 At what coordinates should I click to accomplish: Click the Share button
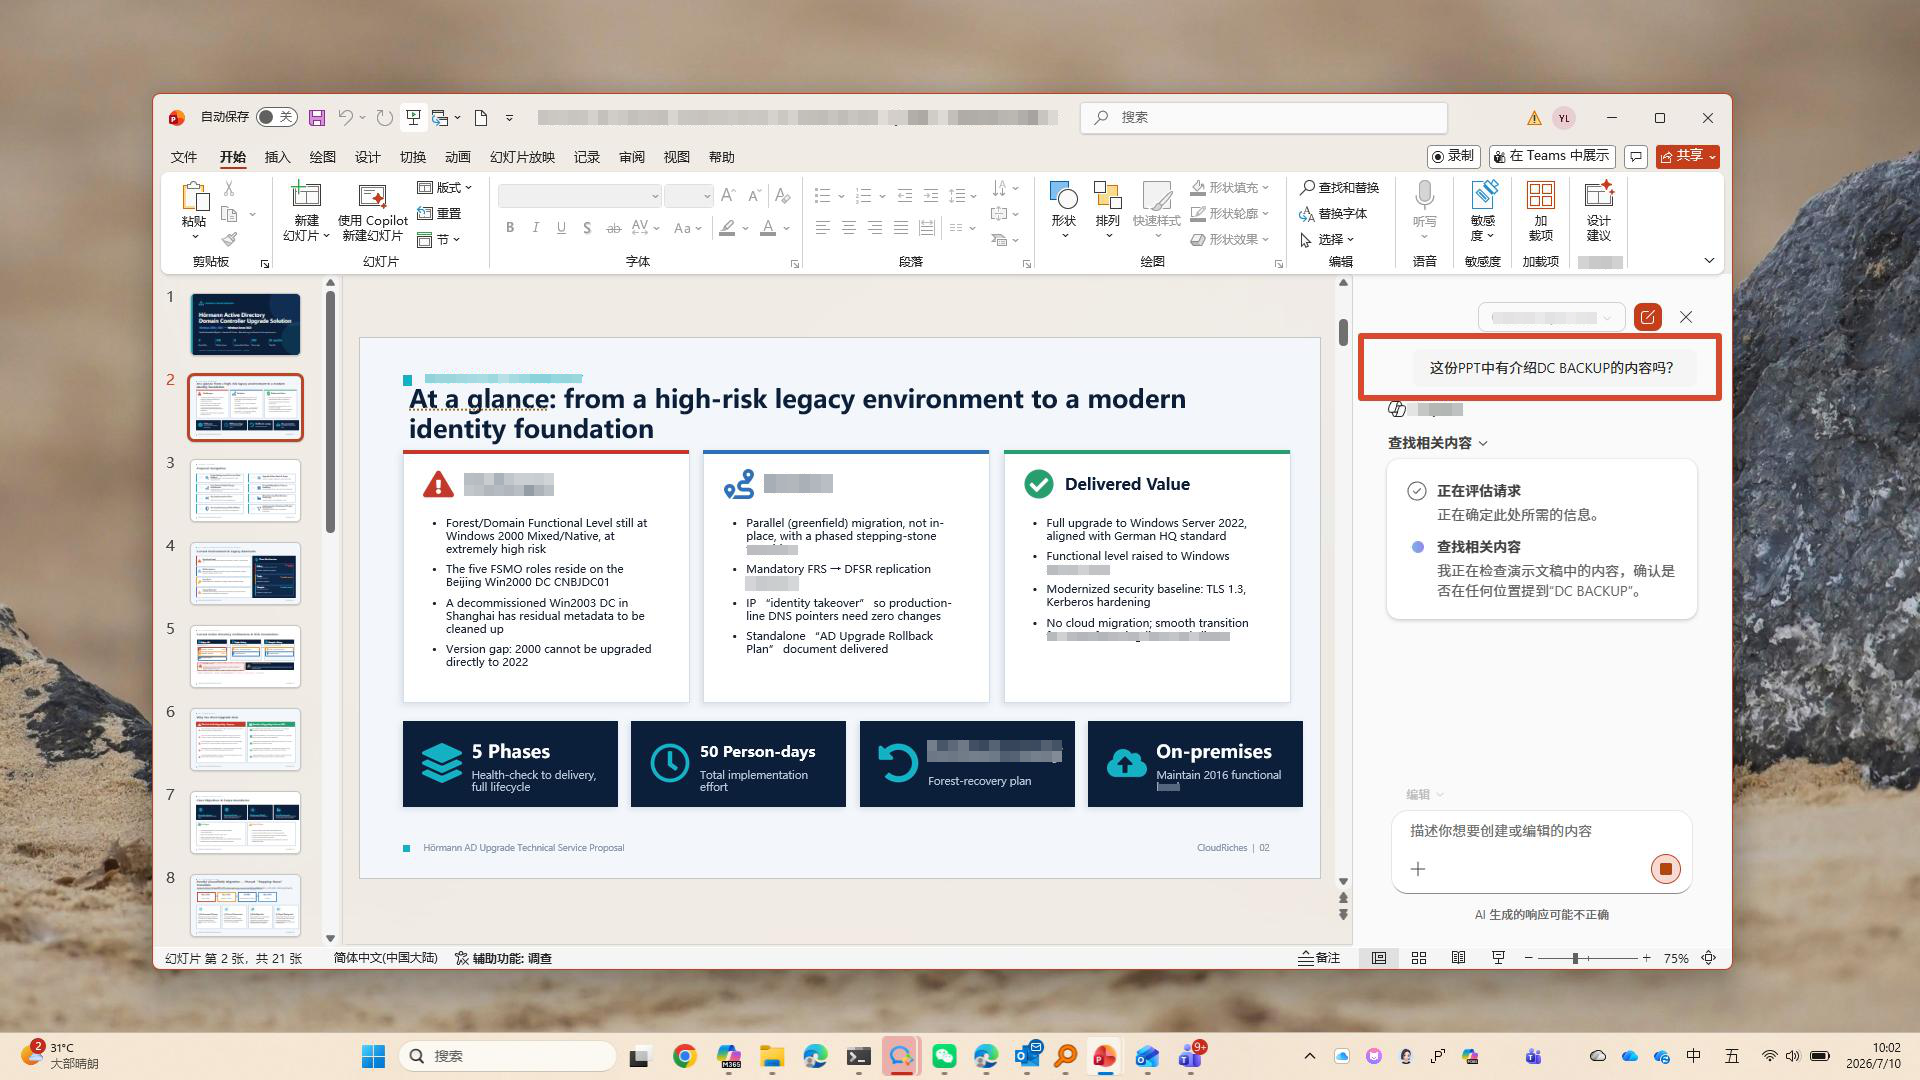pos(1687,157)
